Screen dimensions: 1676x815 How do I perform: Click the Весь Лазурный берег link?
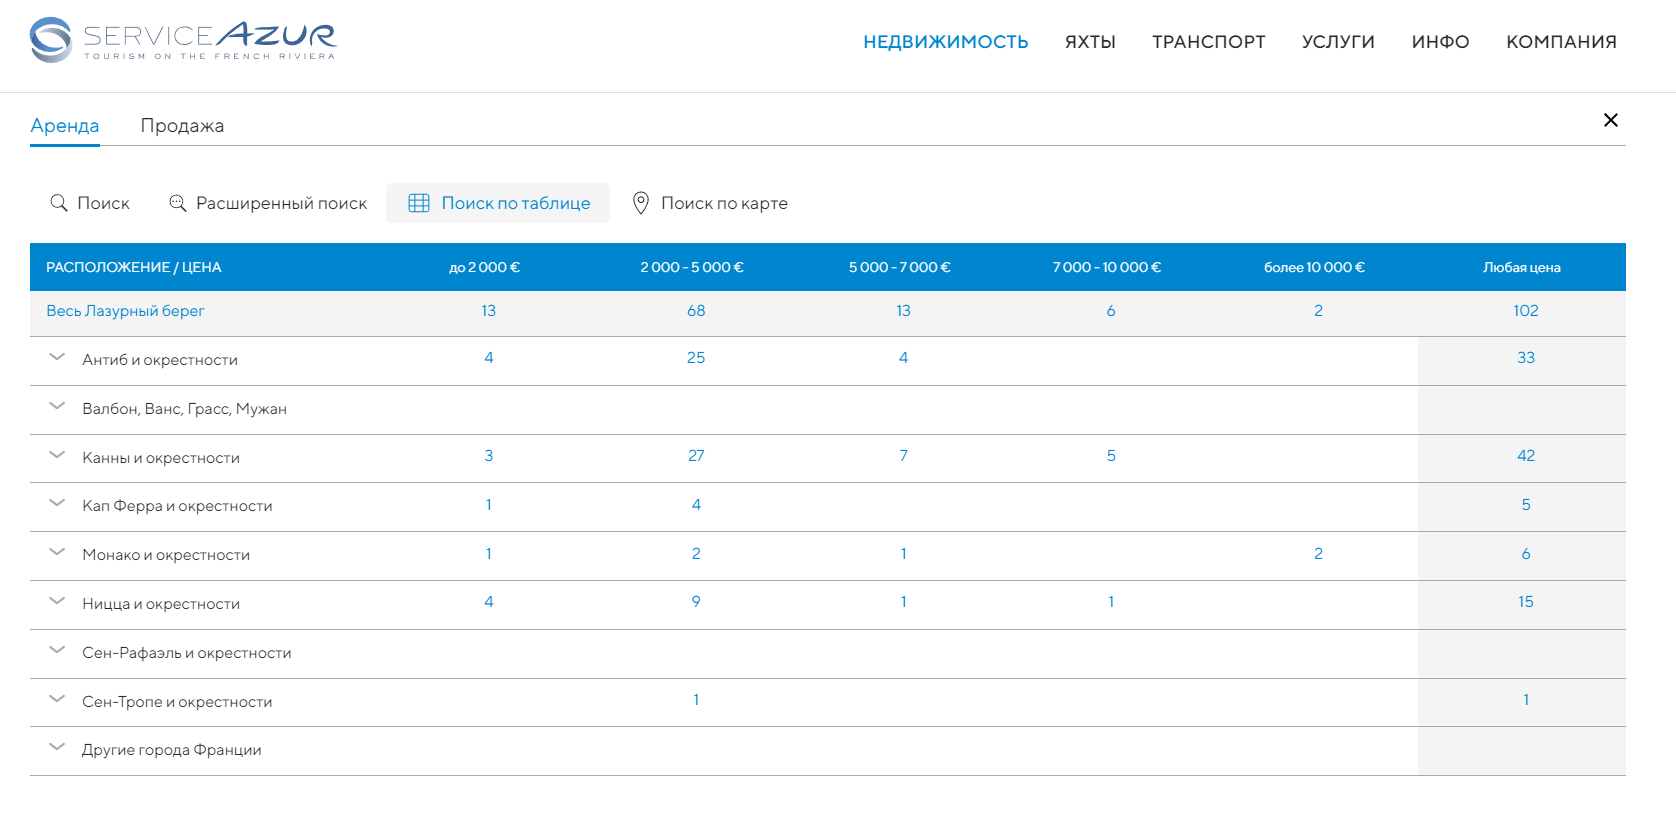[x=125, y=311]
